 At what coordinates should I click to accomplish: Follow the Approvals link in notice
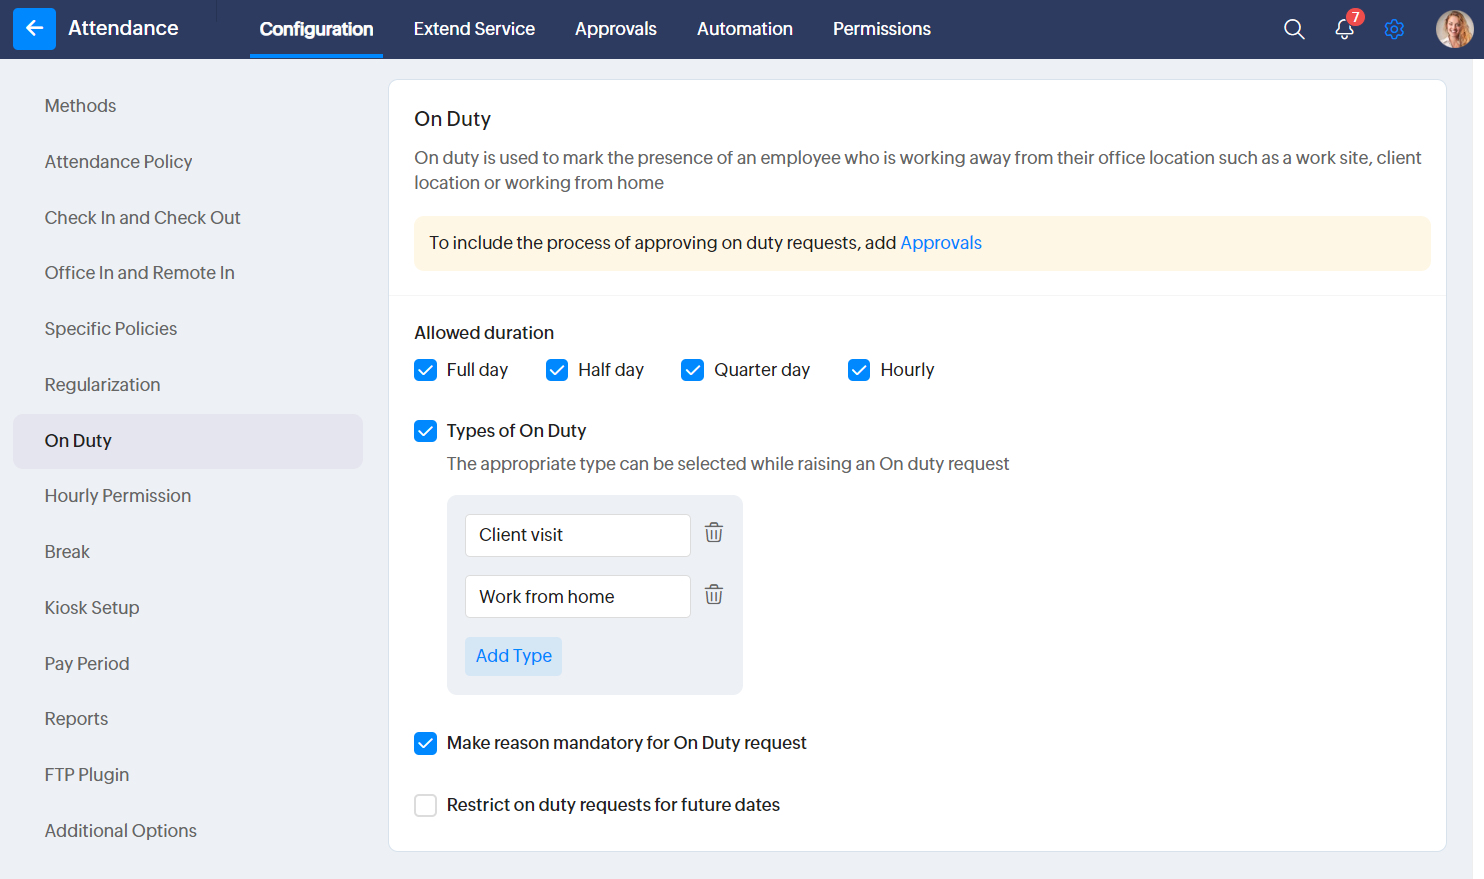[x=940, y=243]
